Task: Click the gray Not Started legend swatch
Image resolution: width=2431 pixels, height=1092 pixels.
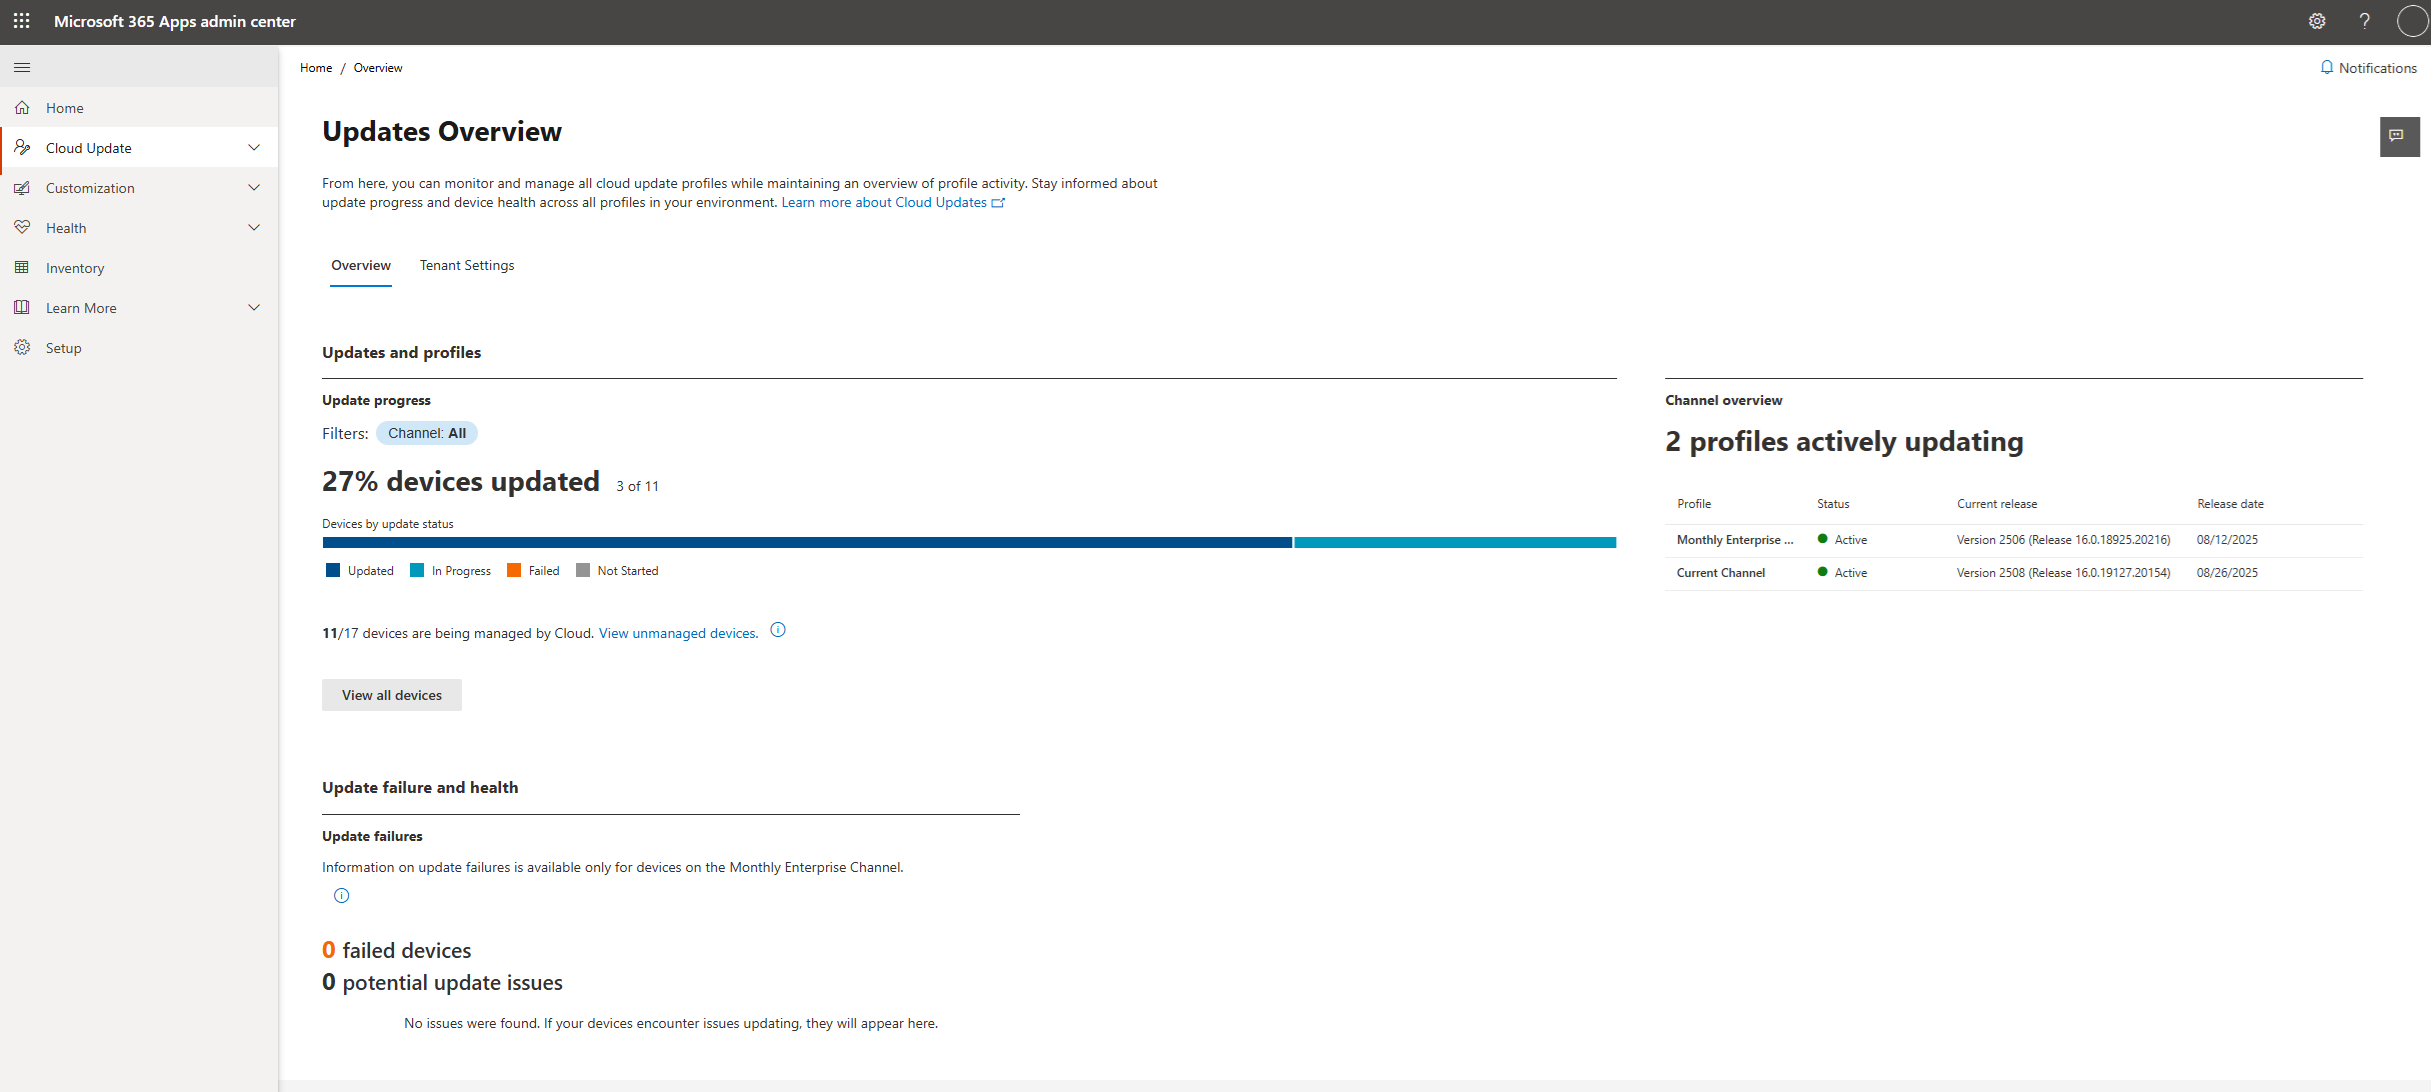Action: [583, 570]
